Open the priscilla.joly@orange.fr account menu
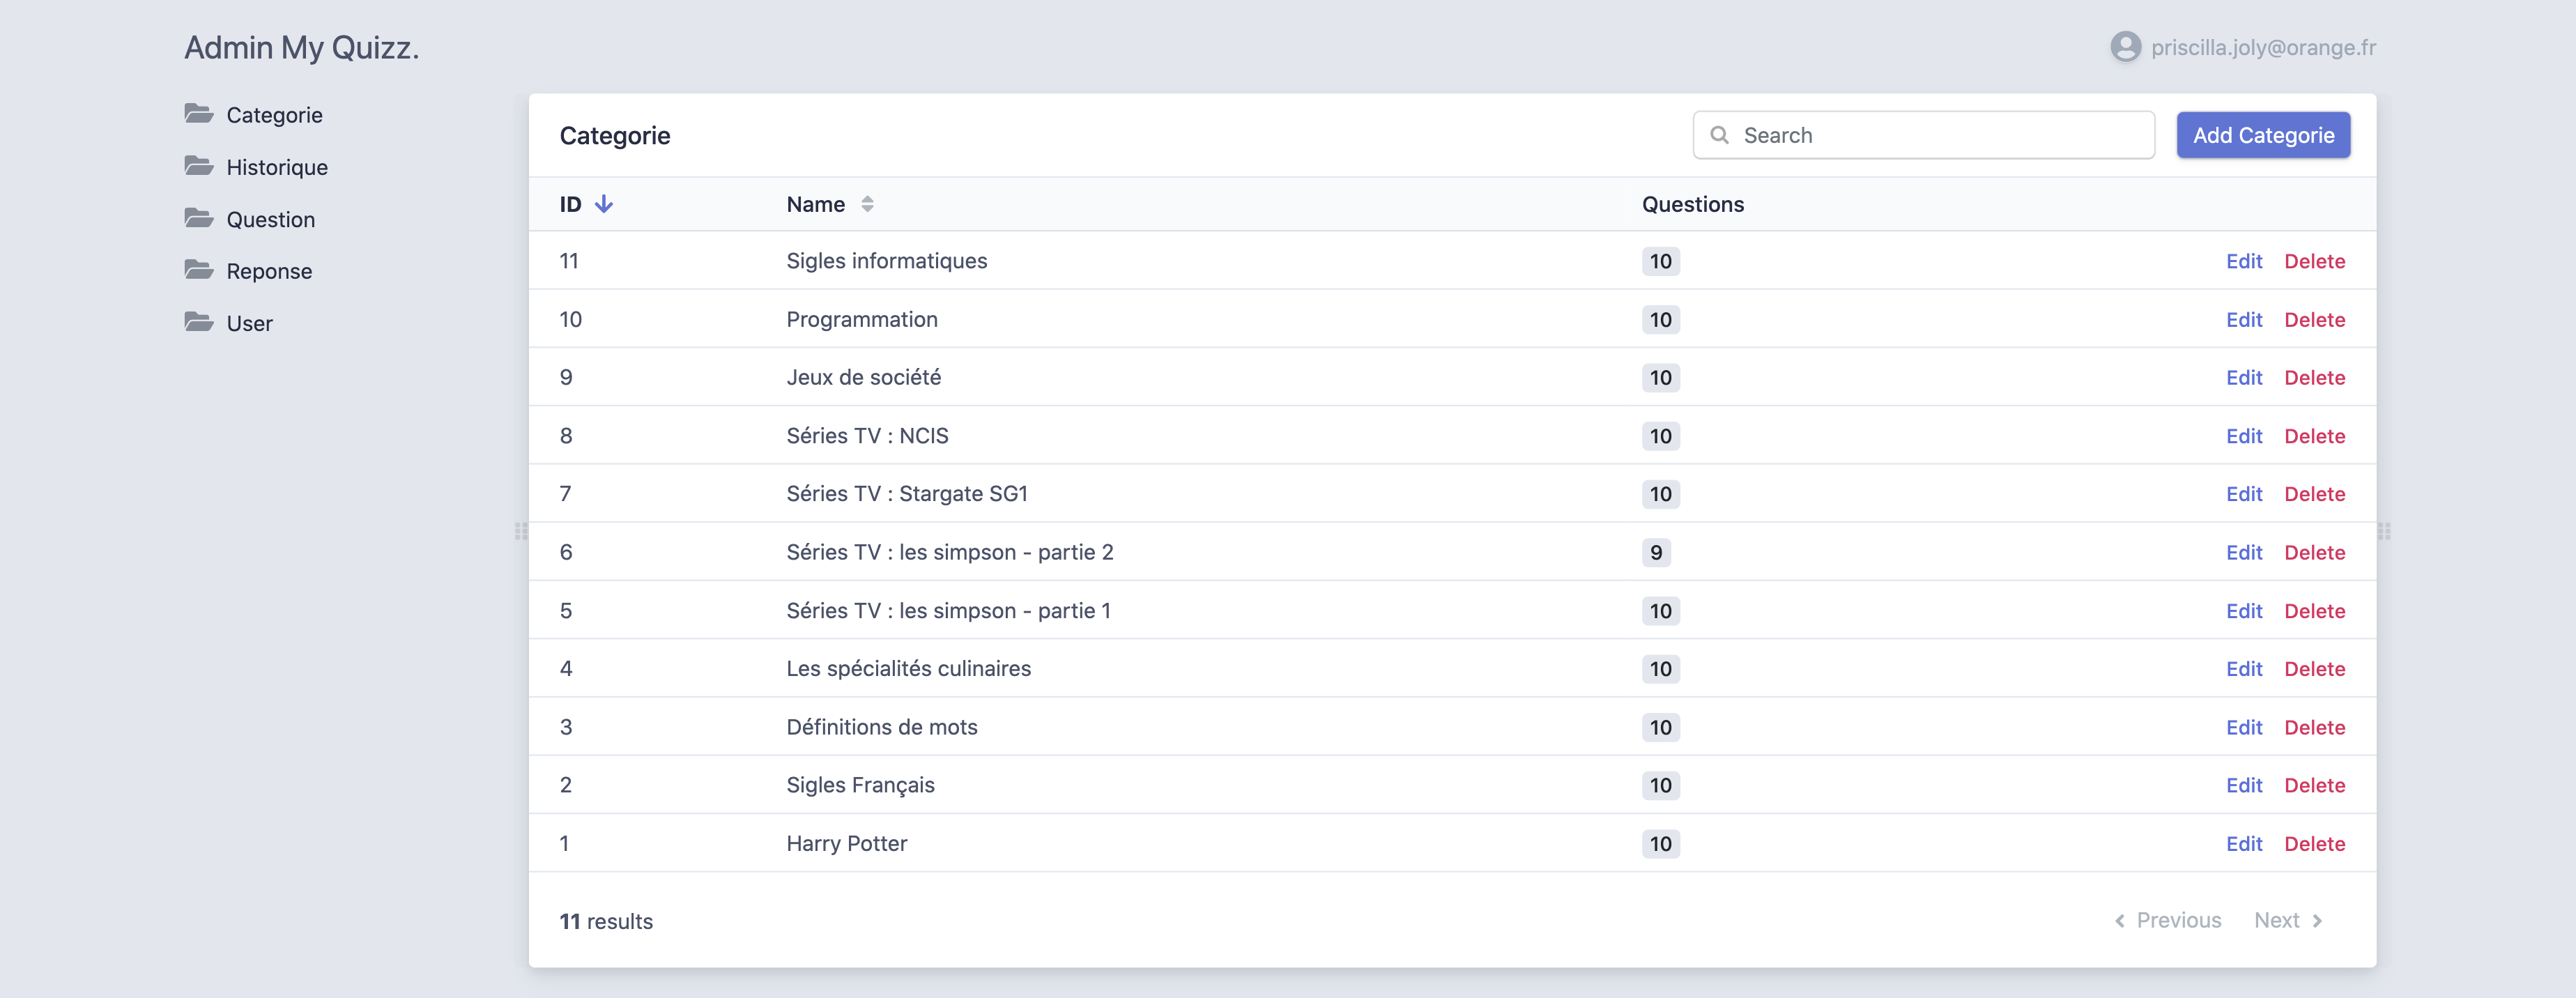 (2263, 47)
